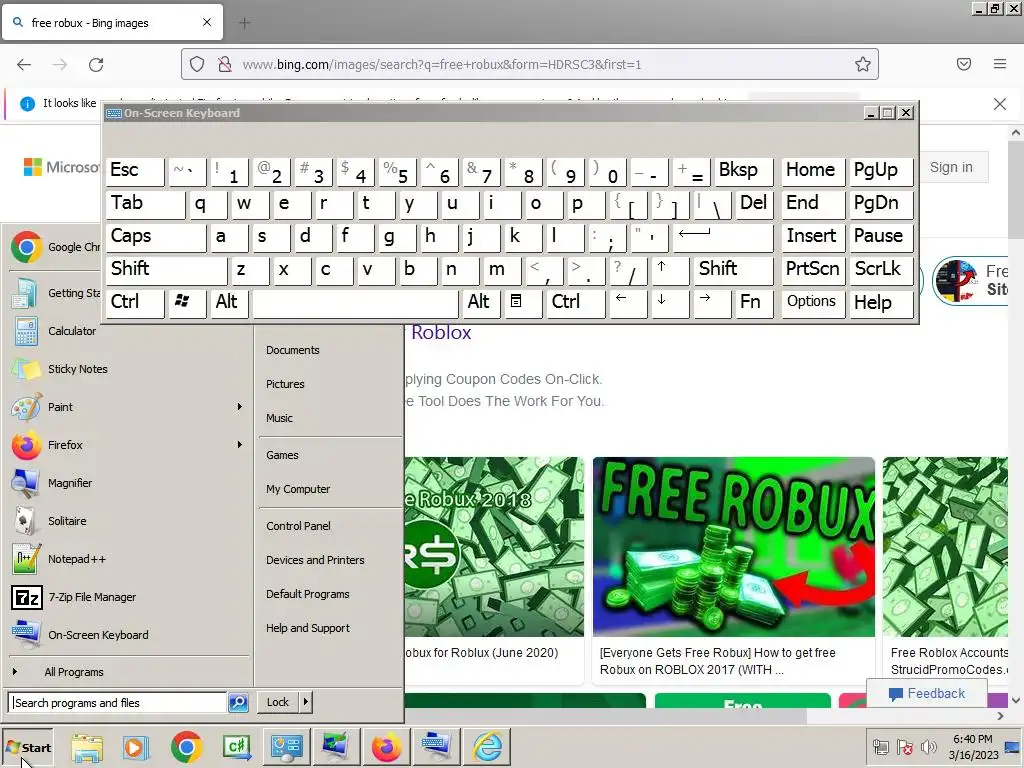Select the free robux Bing images tab
The image size is (1024, 768).
112,23
